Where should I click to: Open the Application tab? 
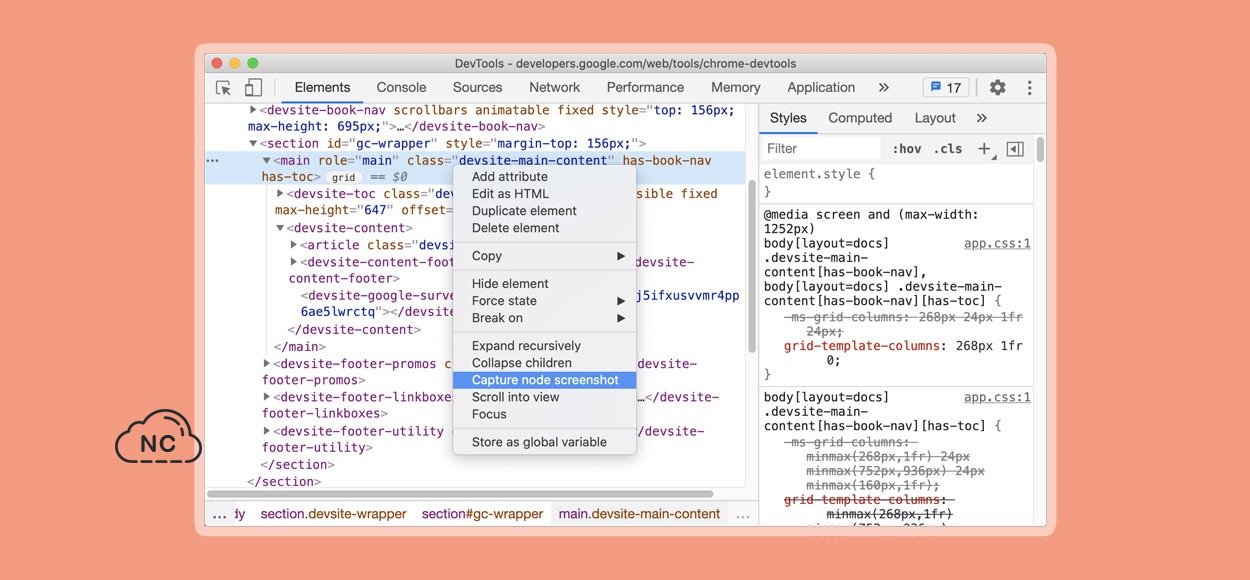pyautogui.click(x=821, y=88)
